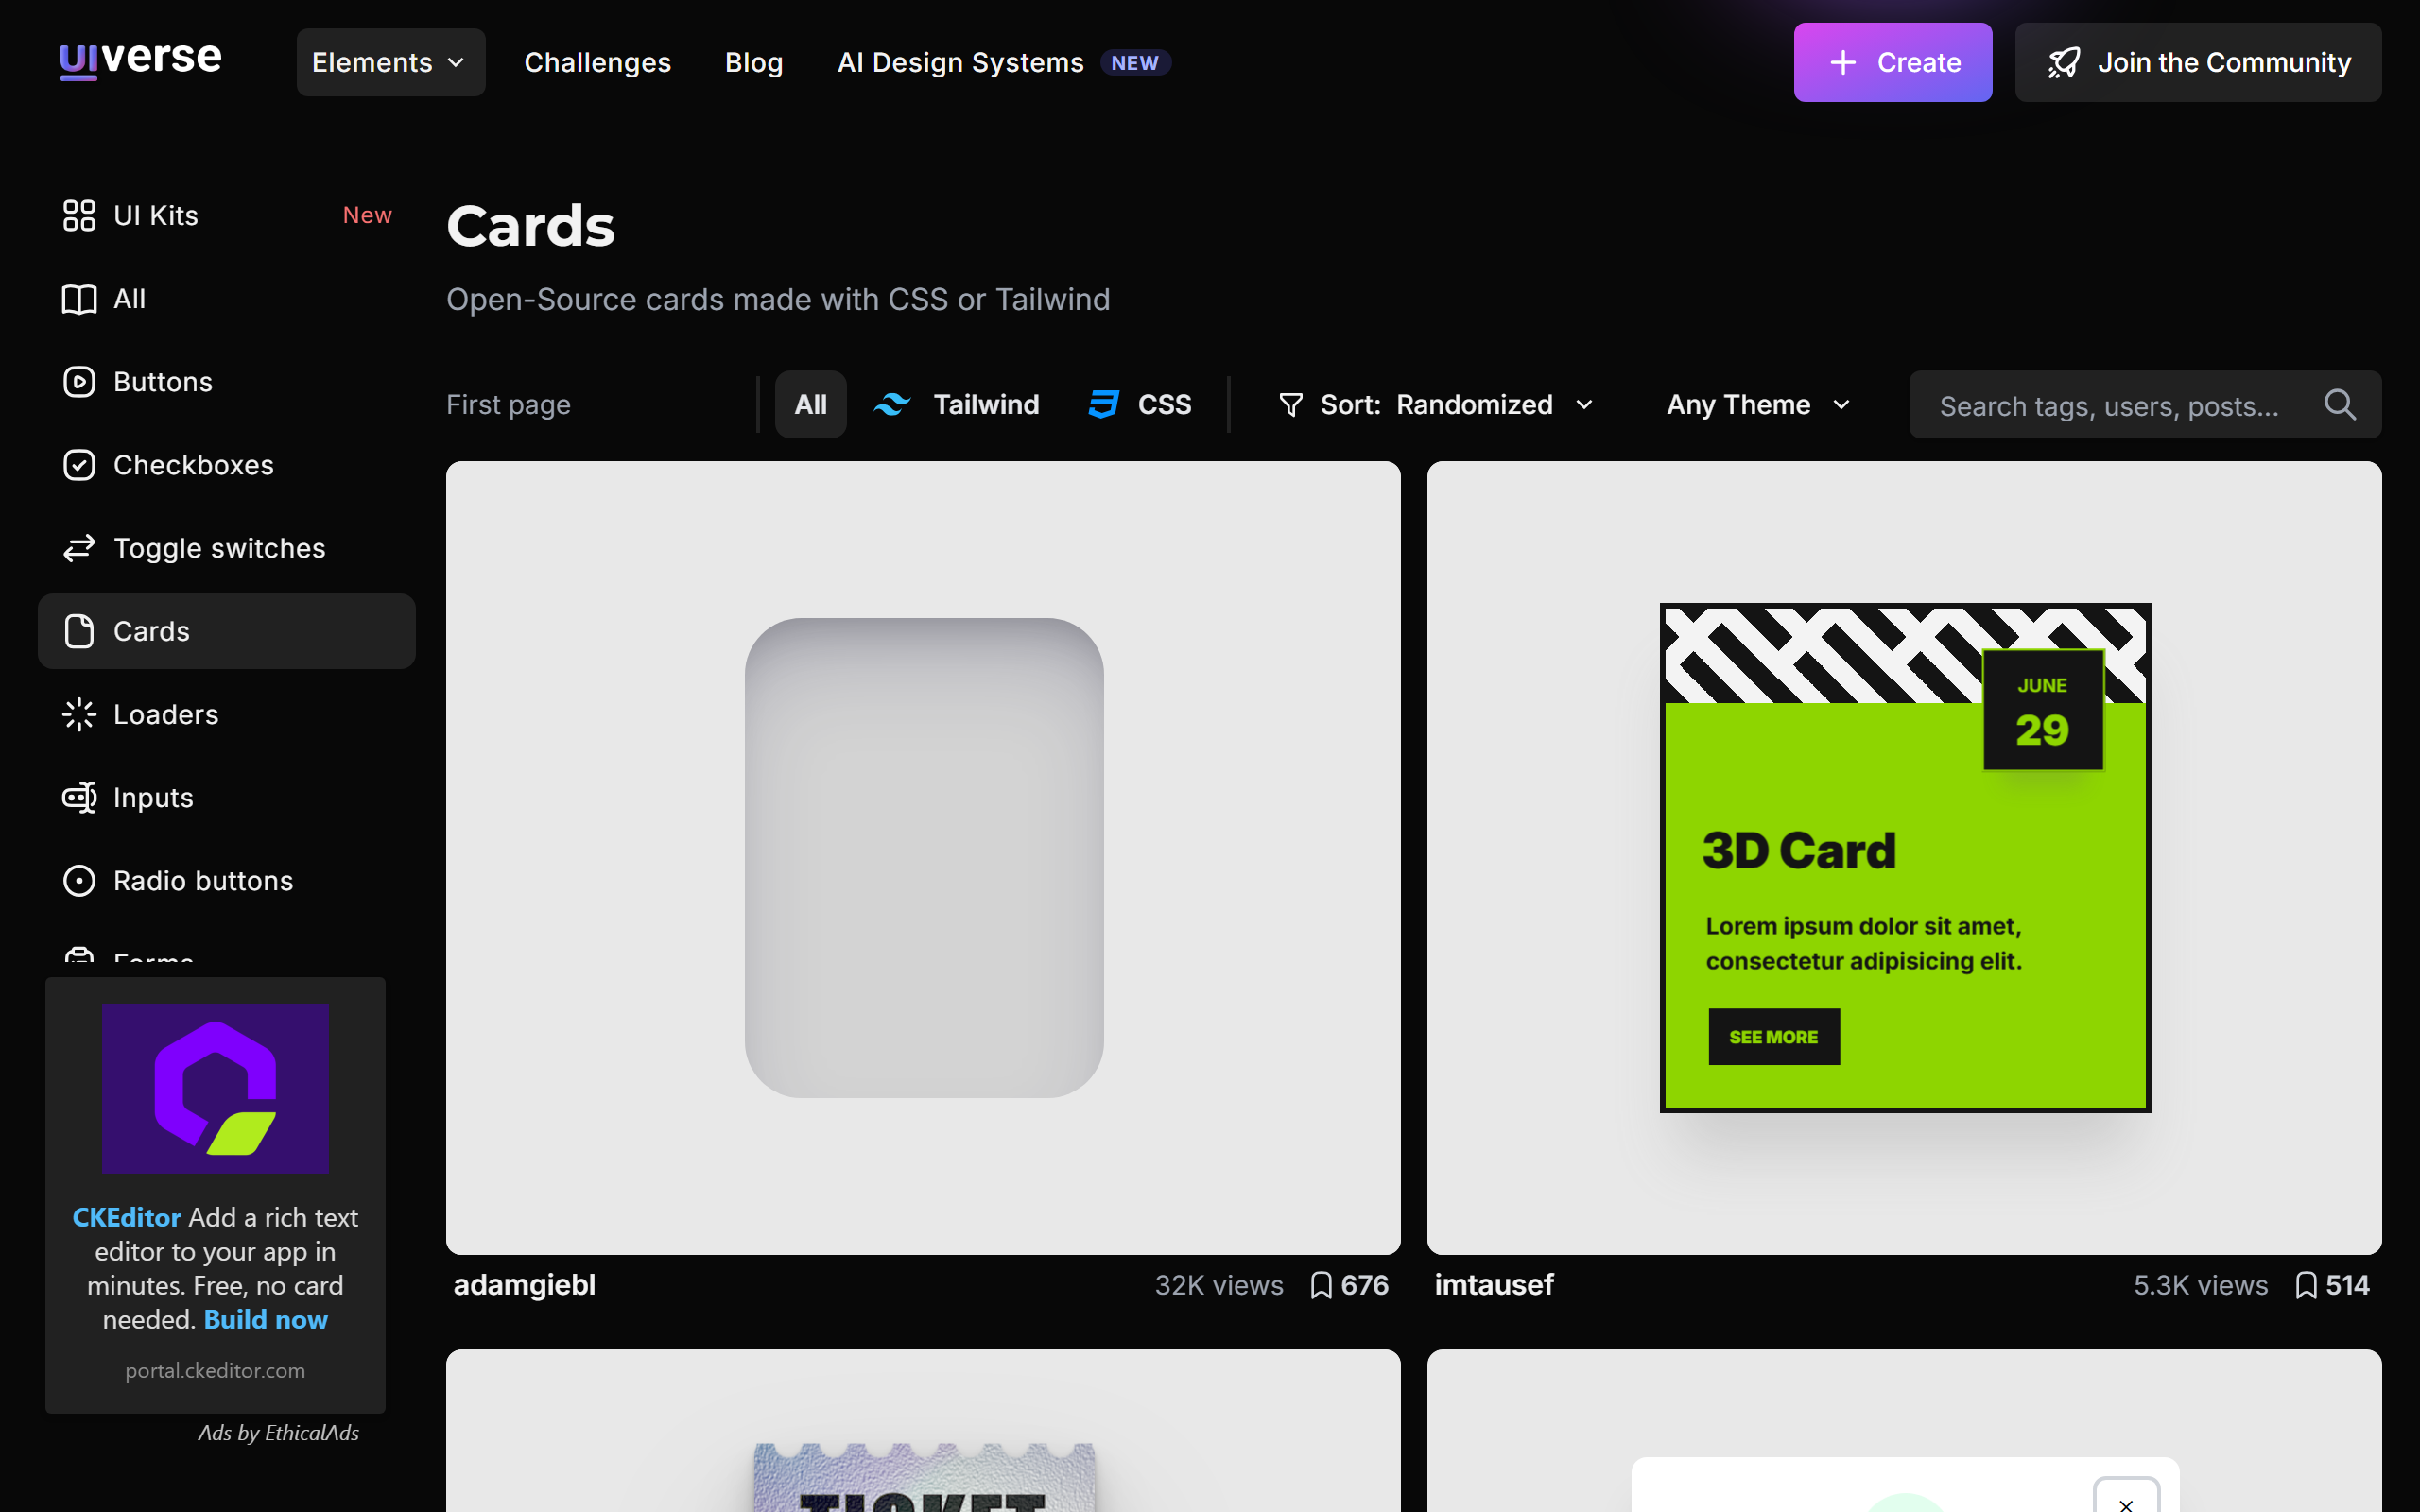This screenshot has width=2420, height=1512.
Task: Click Build now in the ad
Action: (265, 1320)
